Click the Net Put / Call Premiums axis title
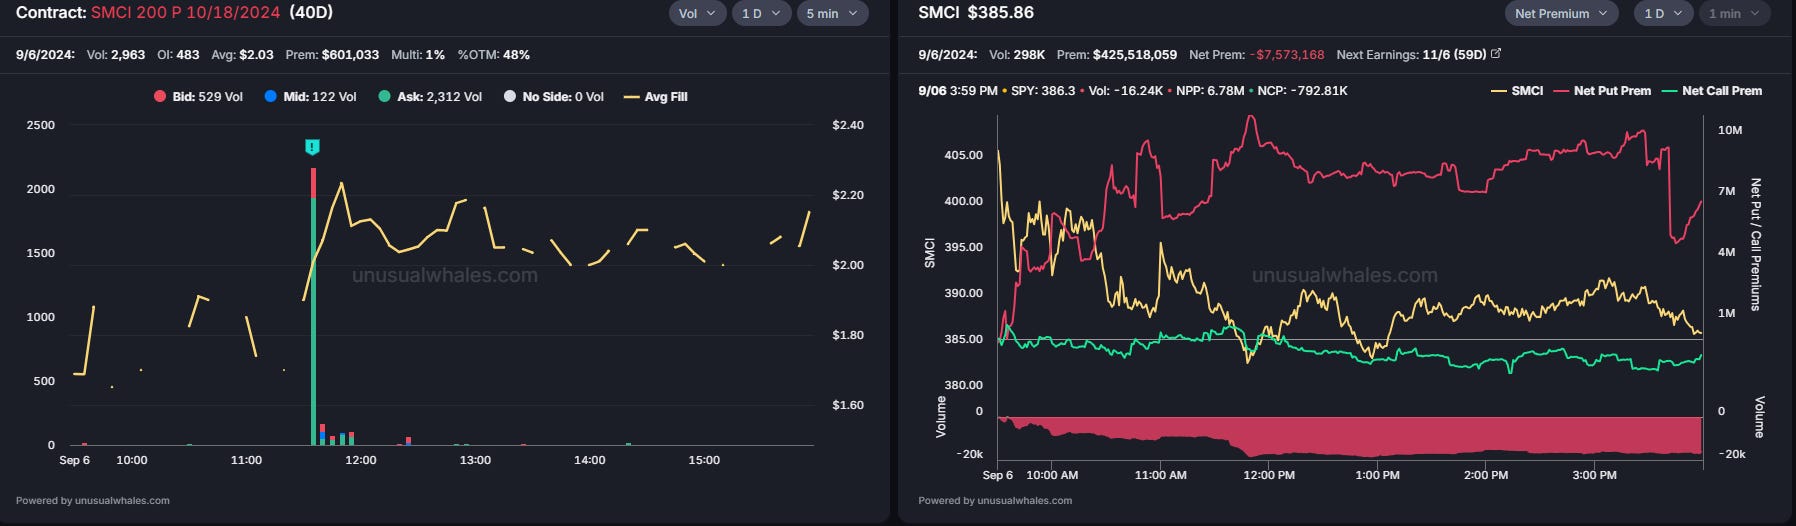Screen dimensions: 1796x526 pos(1755,245)
